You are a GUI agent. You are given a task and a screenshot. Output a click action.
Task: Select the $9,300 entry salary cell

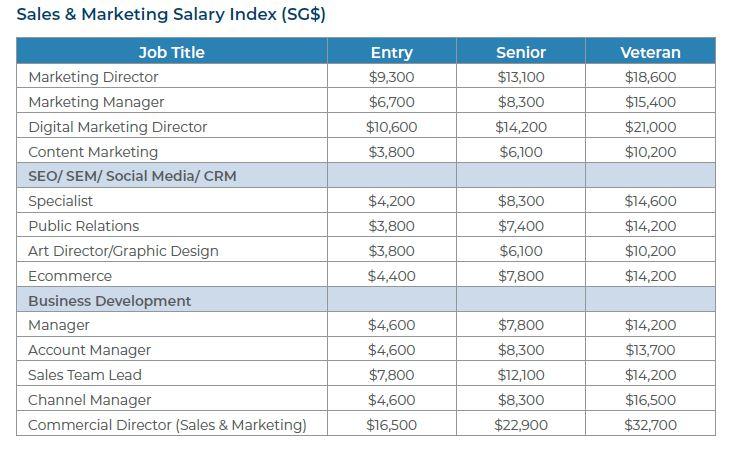point(391,77)
